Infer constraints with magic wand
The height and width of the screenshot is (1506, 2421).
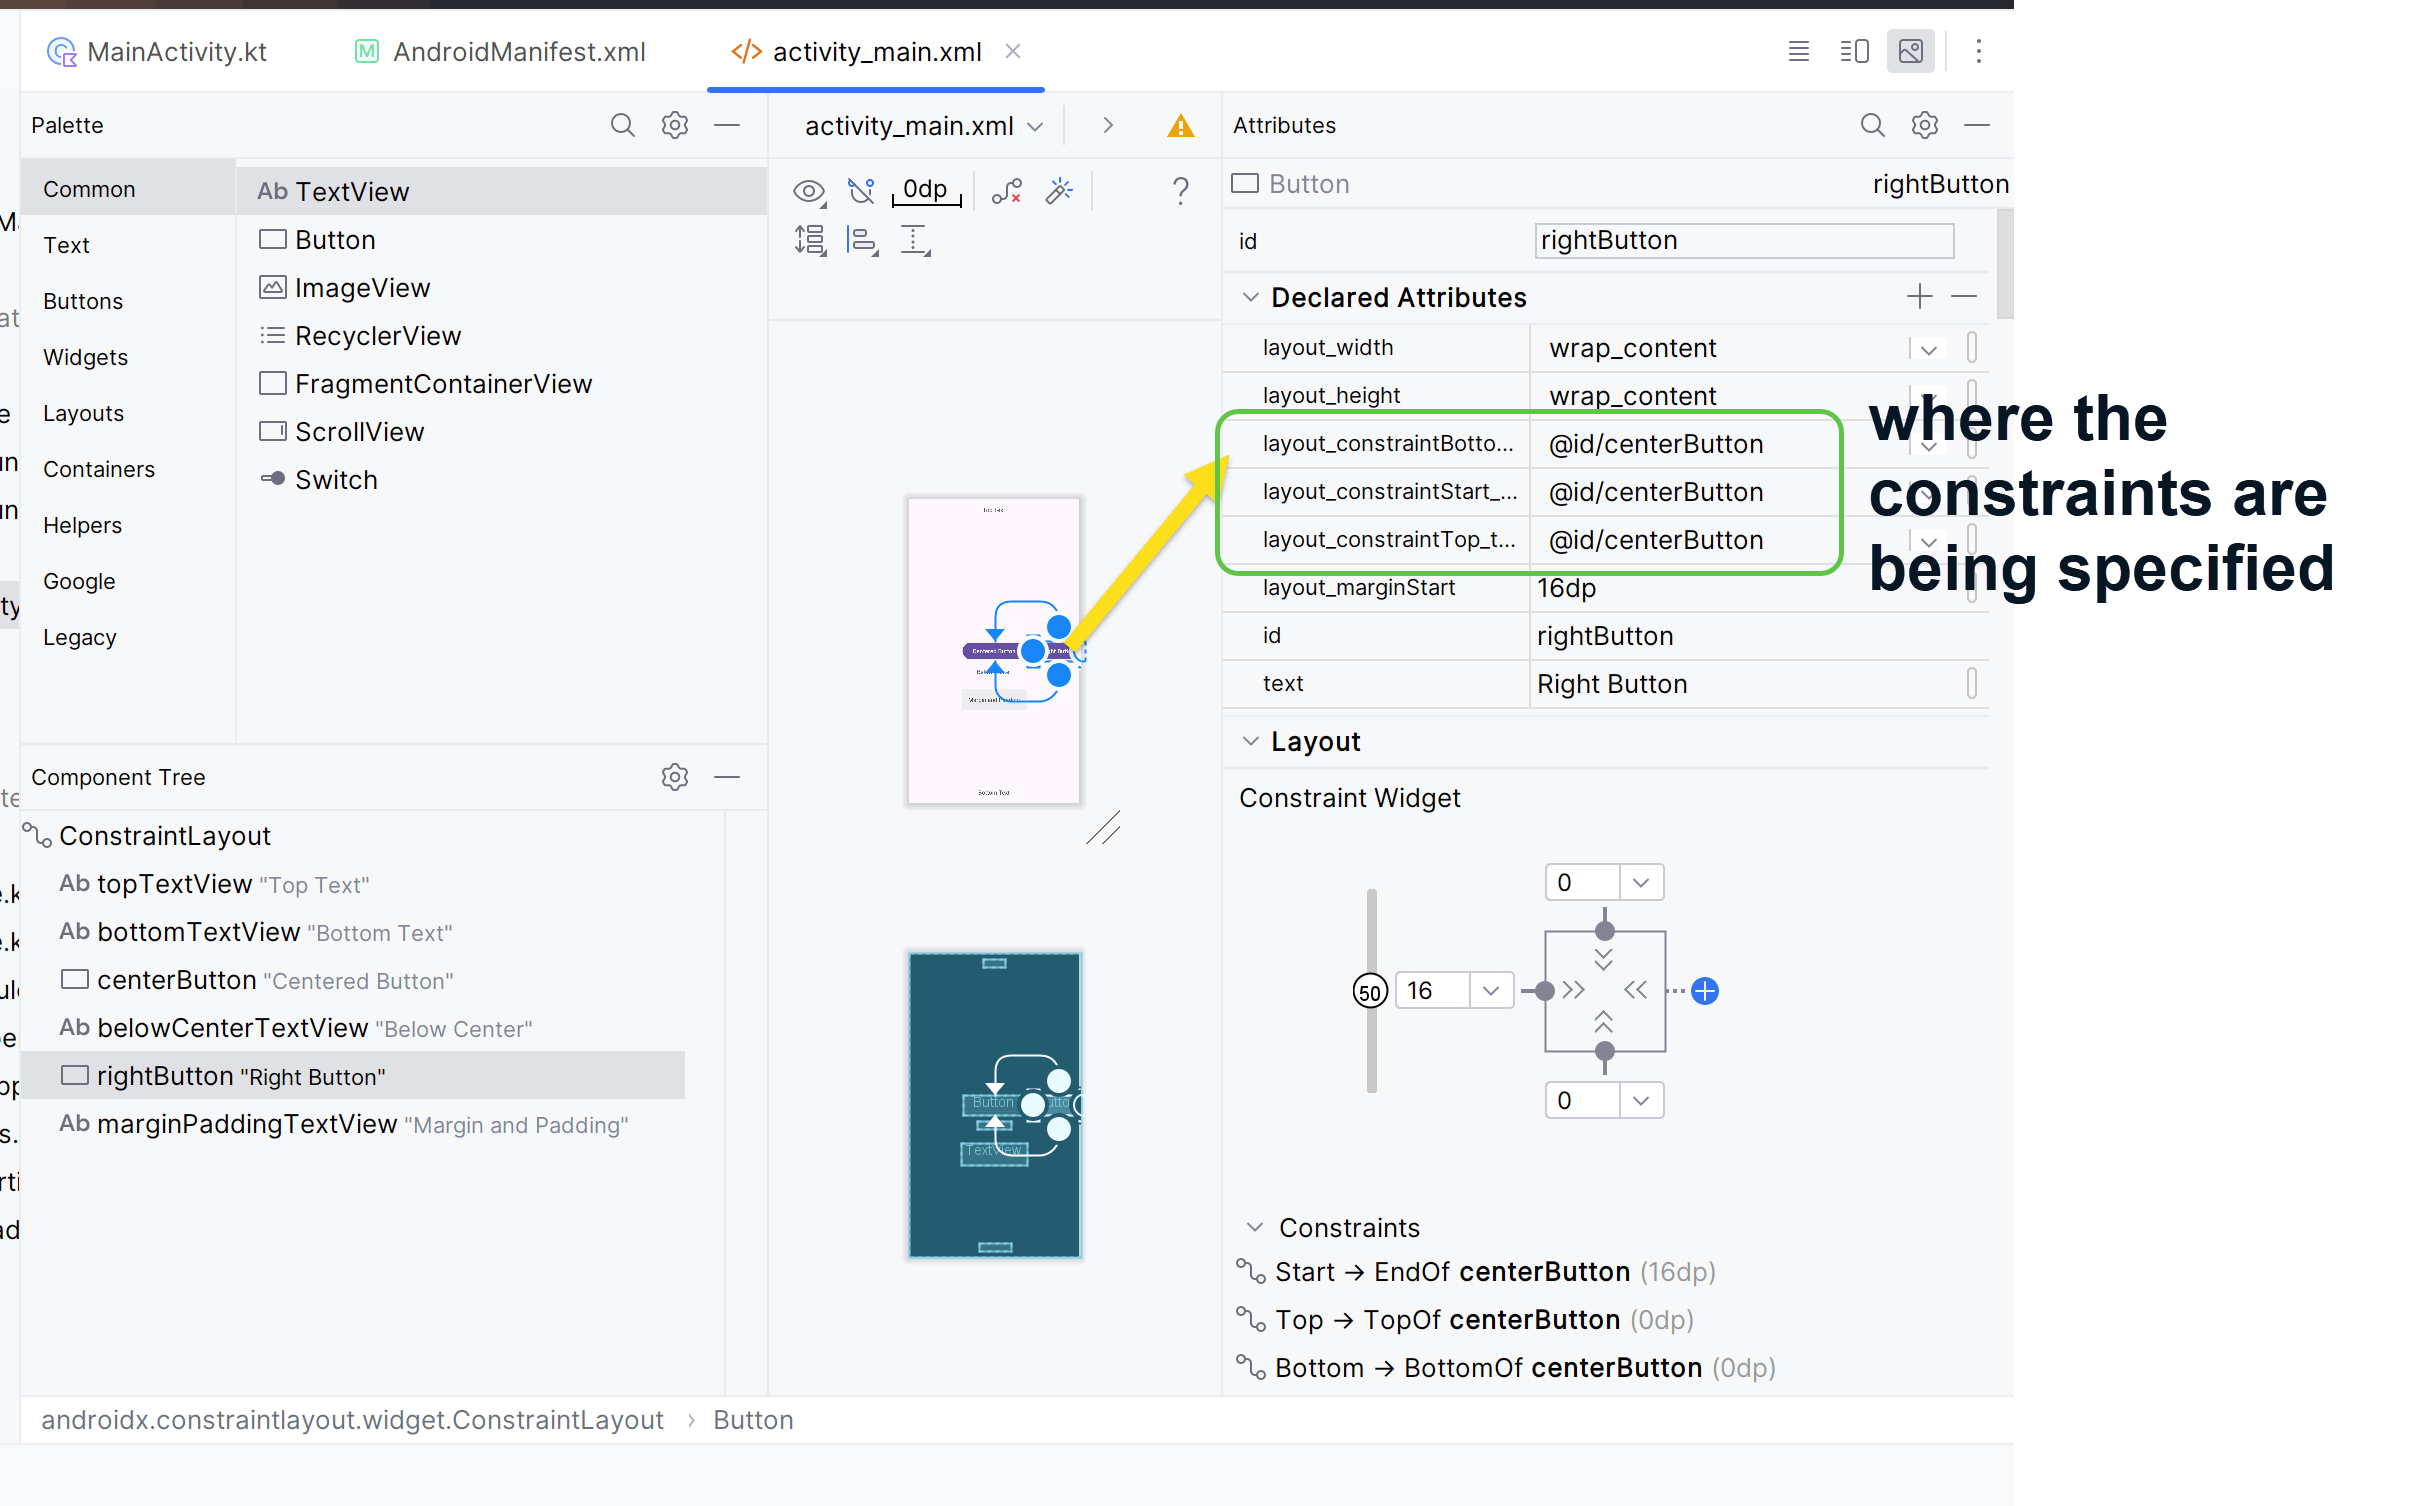click(1059, 190)
